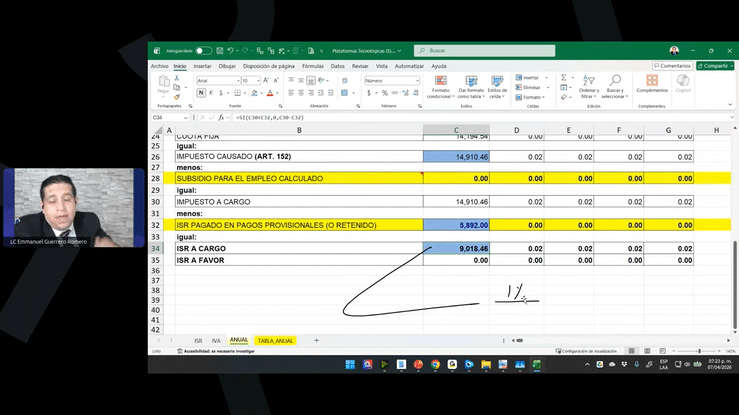Undo the last action
Screen dimensions: 739x415
(x=230, y=50)
